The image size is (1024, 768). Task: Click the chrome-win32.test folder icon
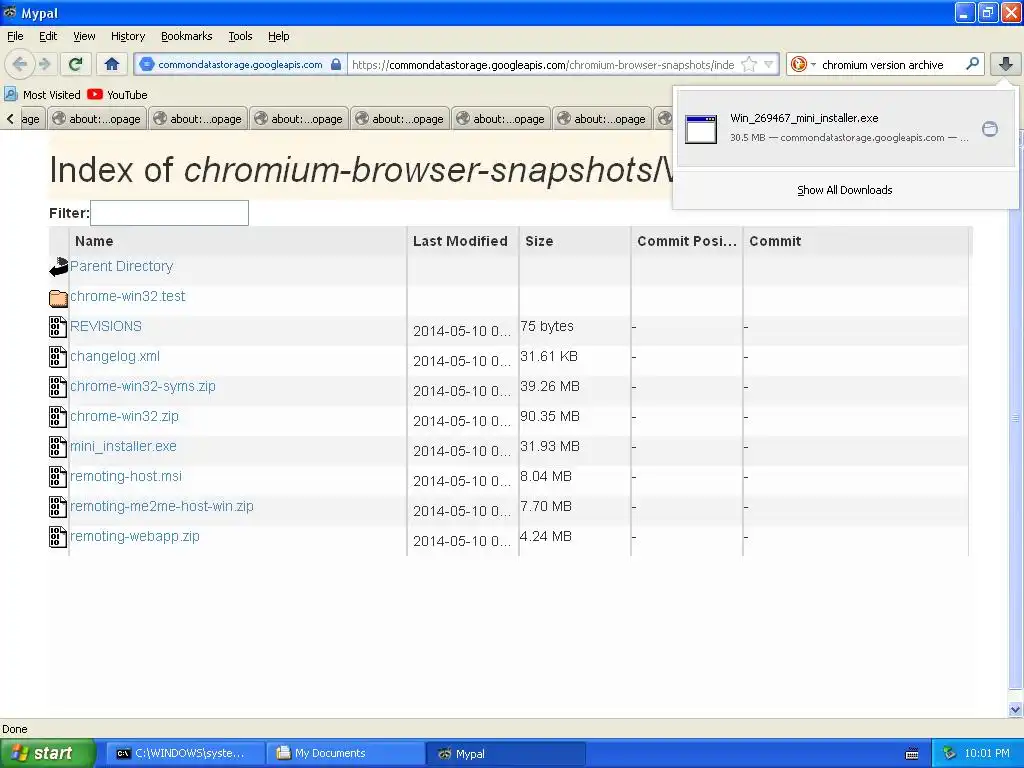pyautogui.click(x=58, y=298)
